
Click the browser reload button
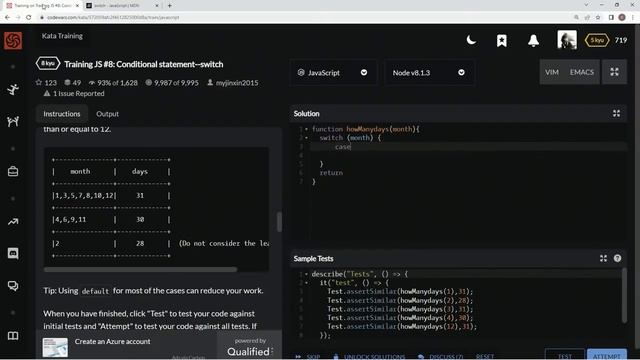[29, 17]
